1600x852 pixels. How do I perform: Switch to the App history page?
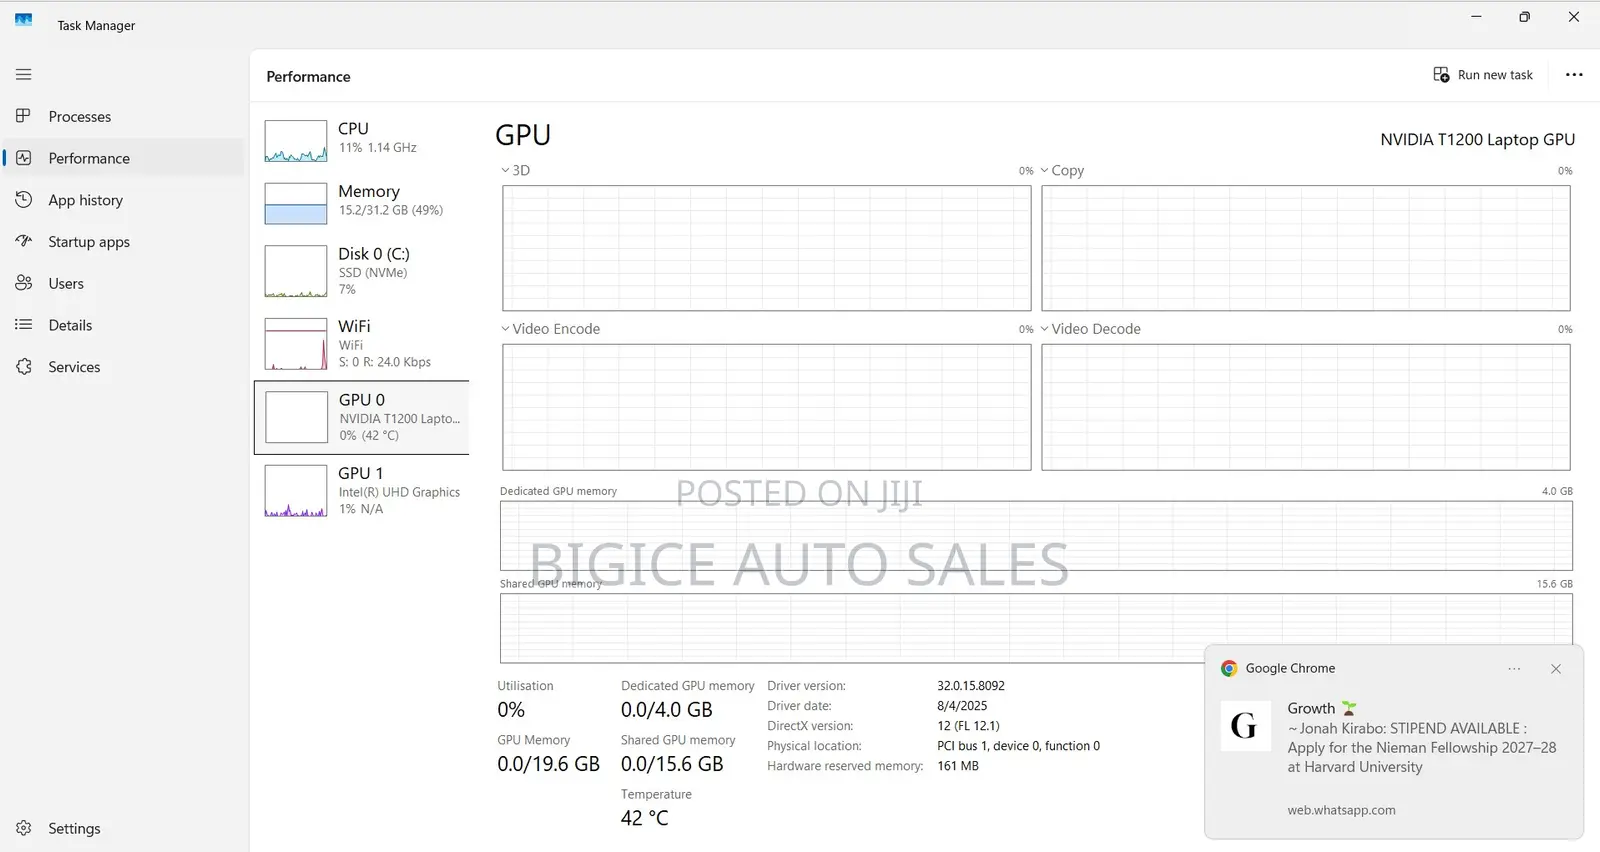tap(86, 200)
